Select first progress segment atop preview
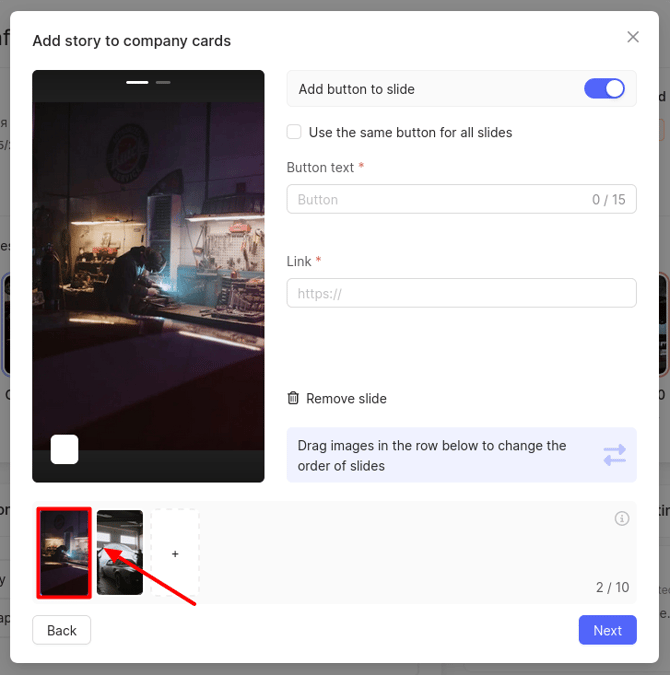The width and height of the screenshot is (670, 675). [137, 82]
